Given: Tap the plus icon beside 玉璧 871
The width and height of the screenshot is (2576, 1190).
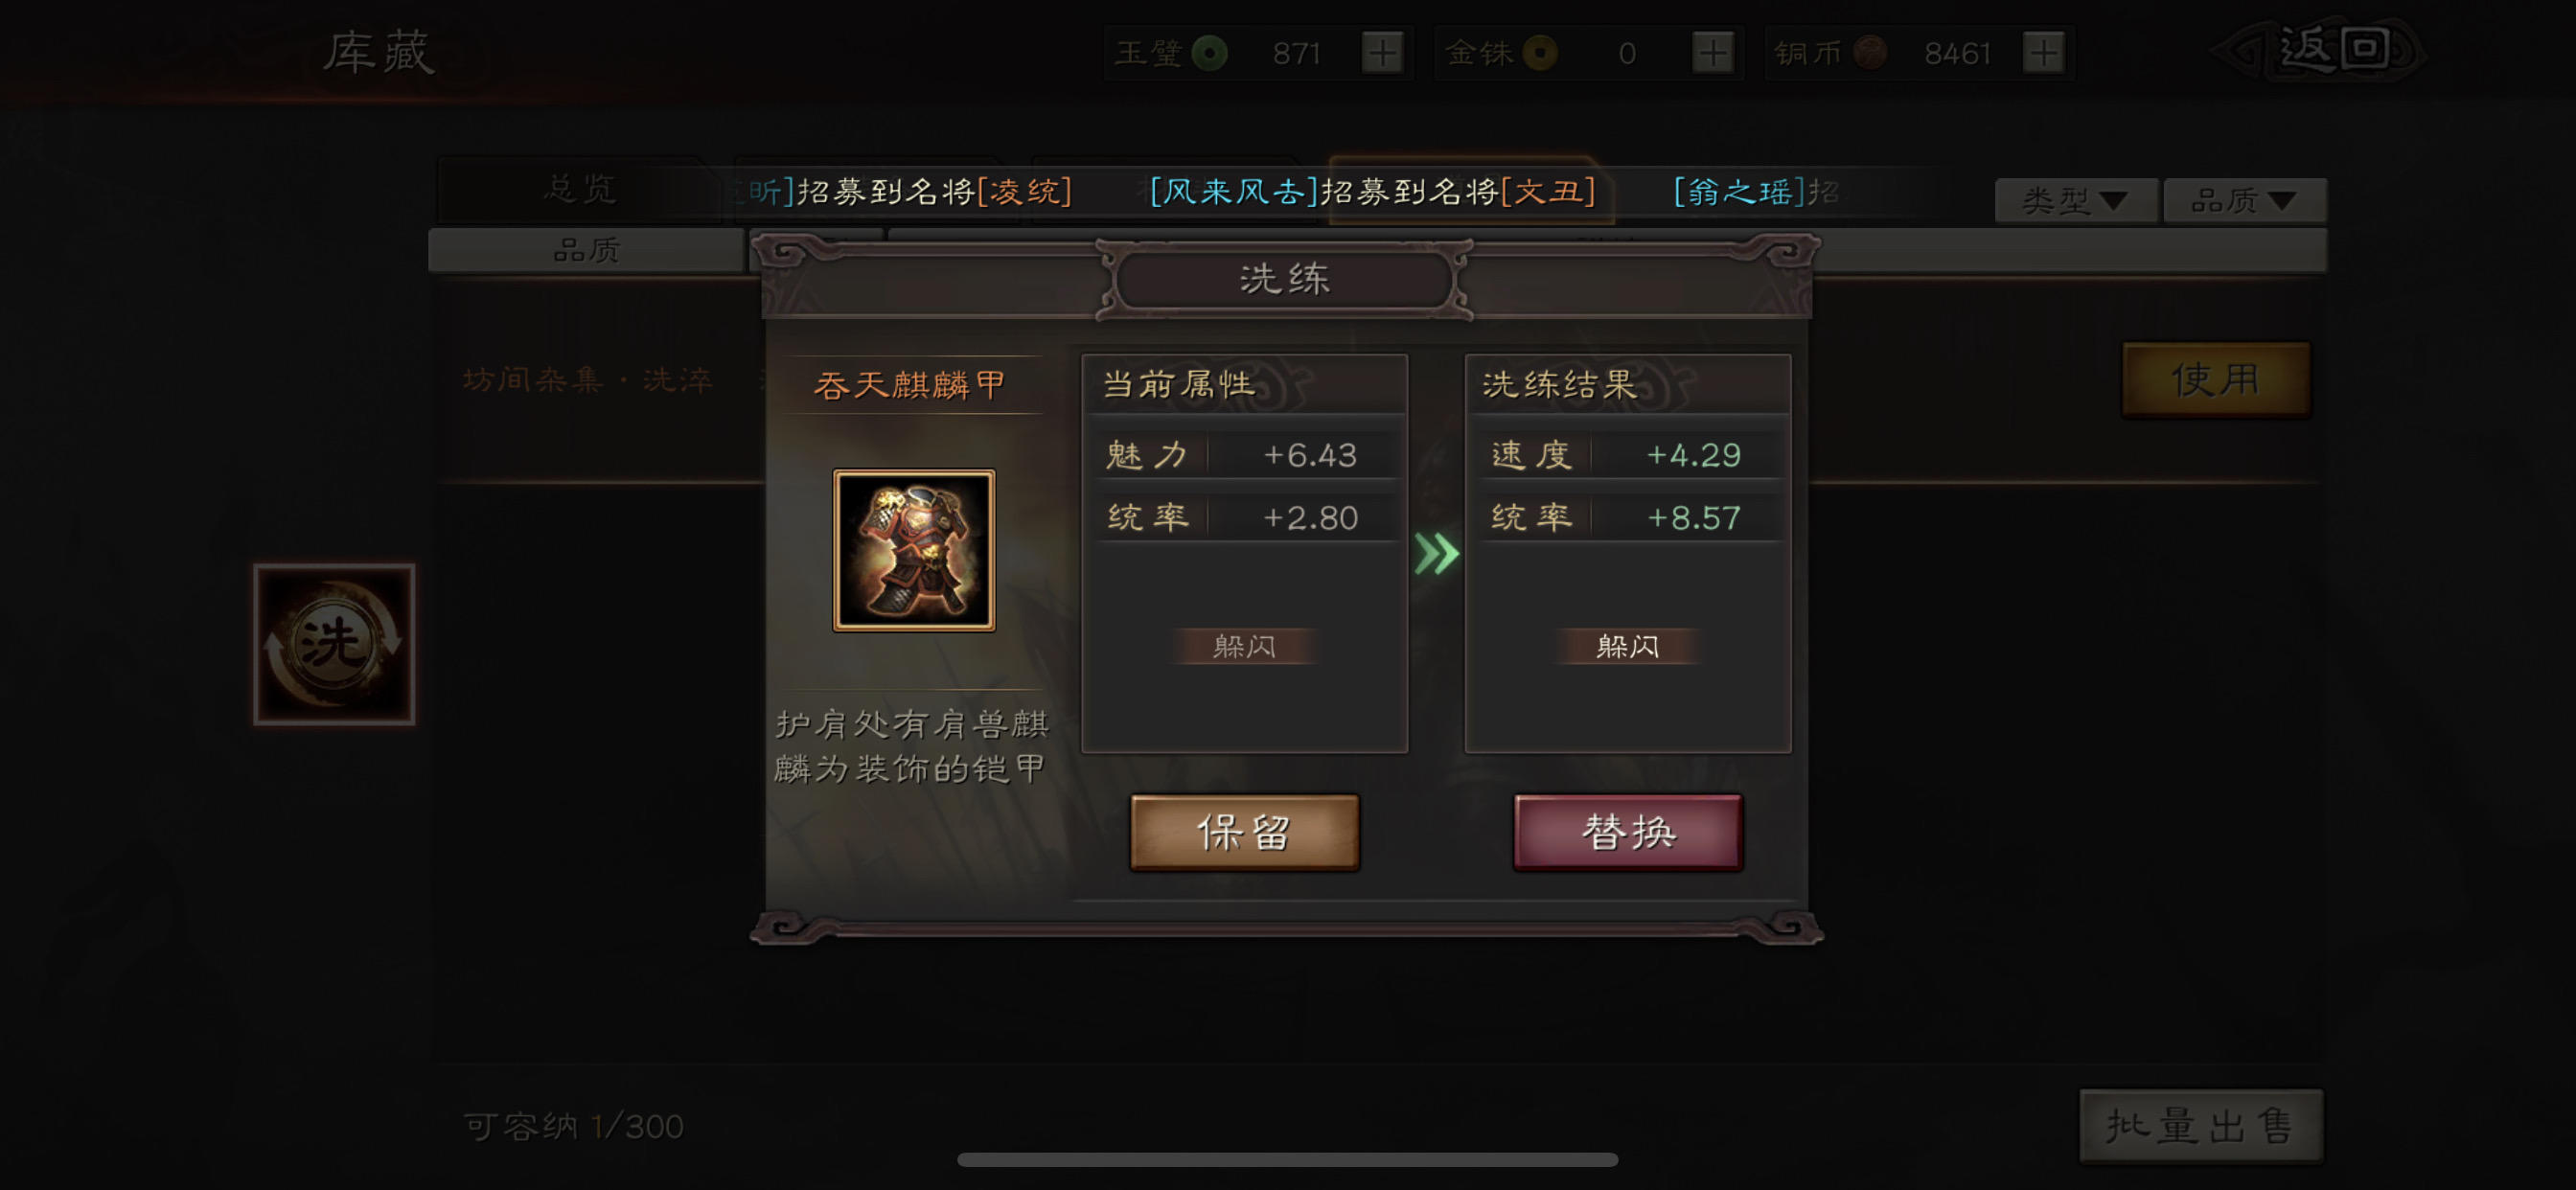Looking at the screenshot, I should 1382,53.
